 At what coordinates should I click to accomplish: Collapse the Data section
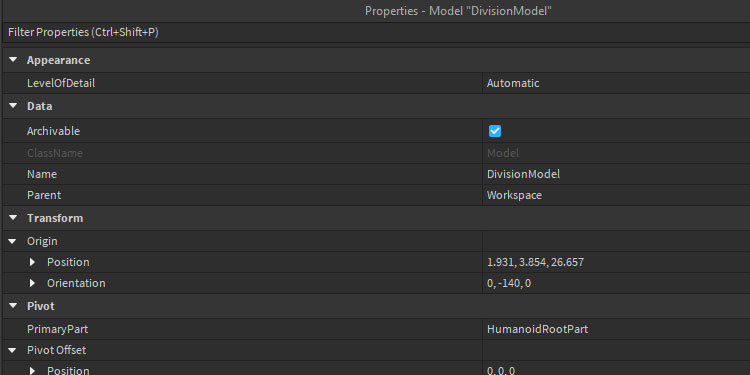pyautogui.click(x=13, y=106)
